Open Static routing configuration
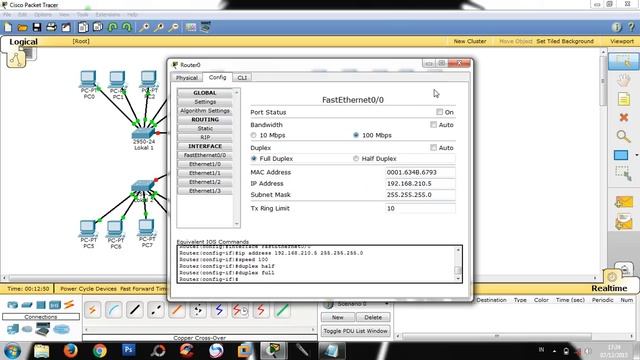 (x=205, y=129)
